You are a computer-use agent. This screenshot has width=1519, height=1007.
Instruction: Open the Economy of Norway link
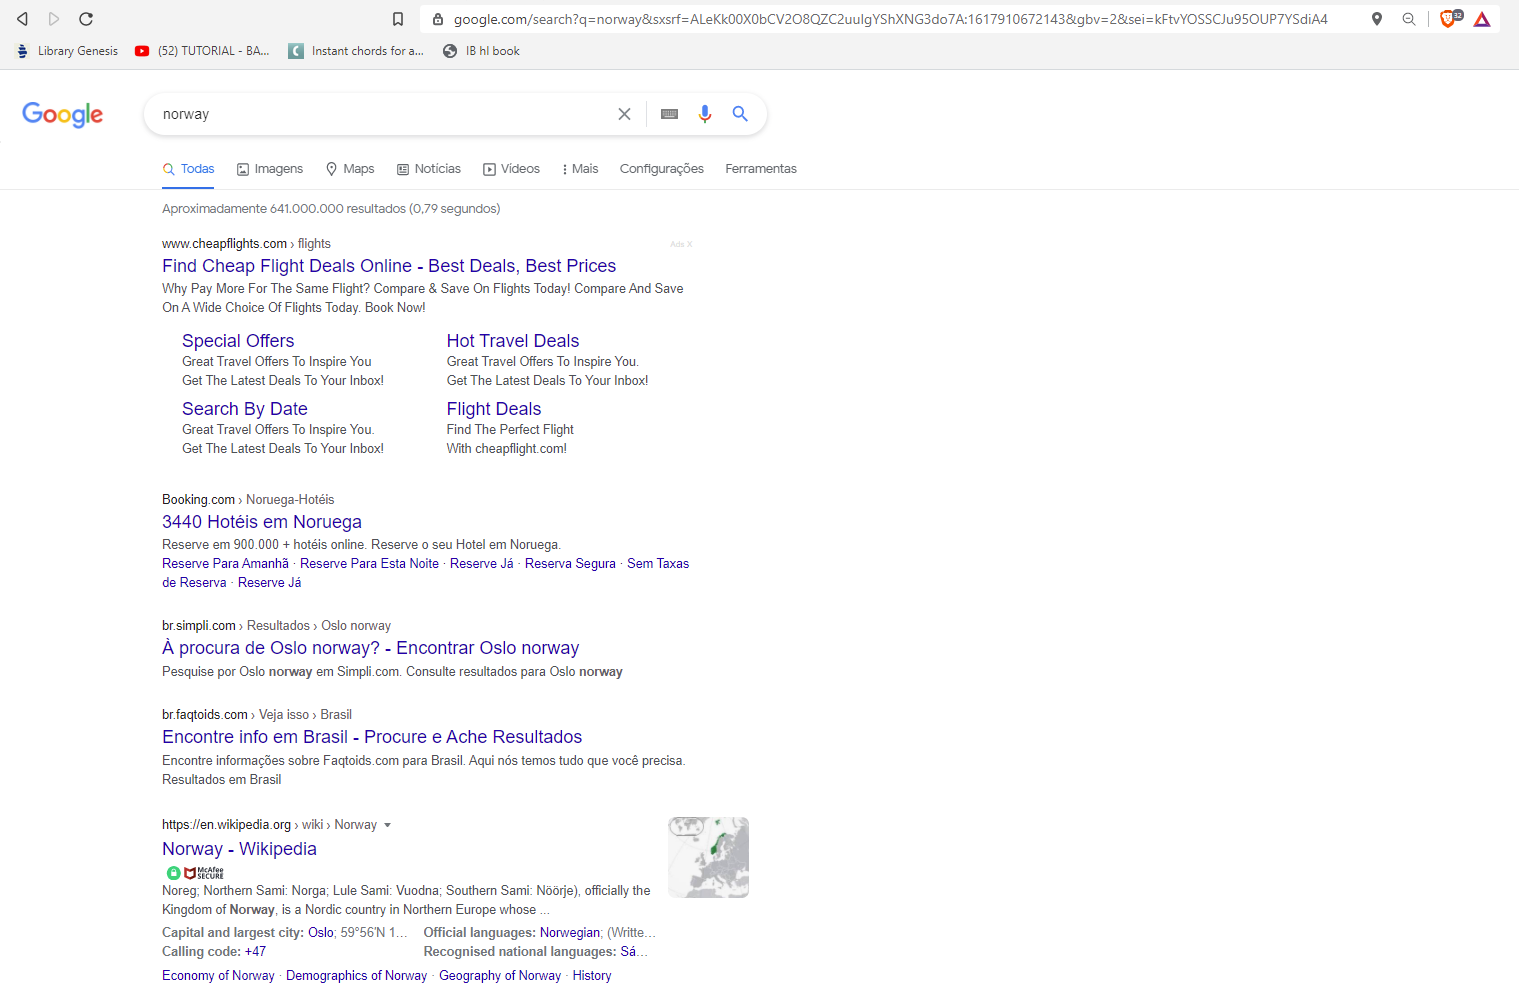218,976
